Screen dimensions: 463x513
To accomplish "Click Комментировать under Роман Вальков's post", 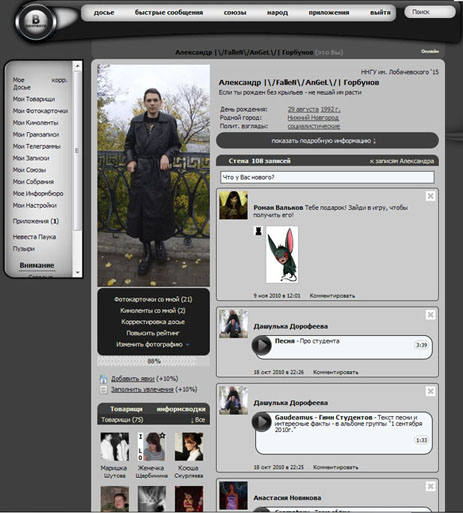I will pyautogui.click(x=332, y=296).
